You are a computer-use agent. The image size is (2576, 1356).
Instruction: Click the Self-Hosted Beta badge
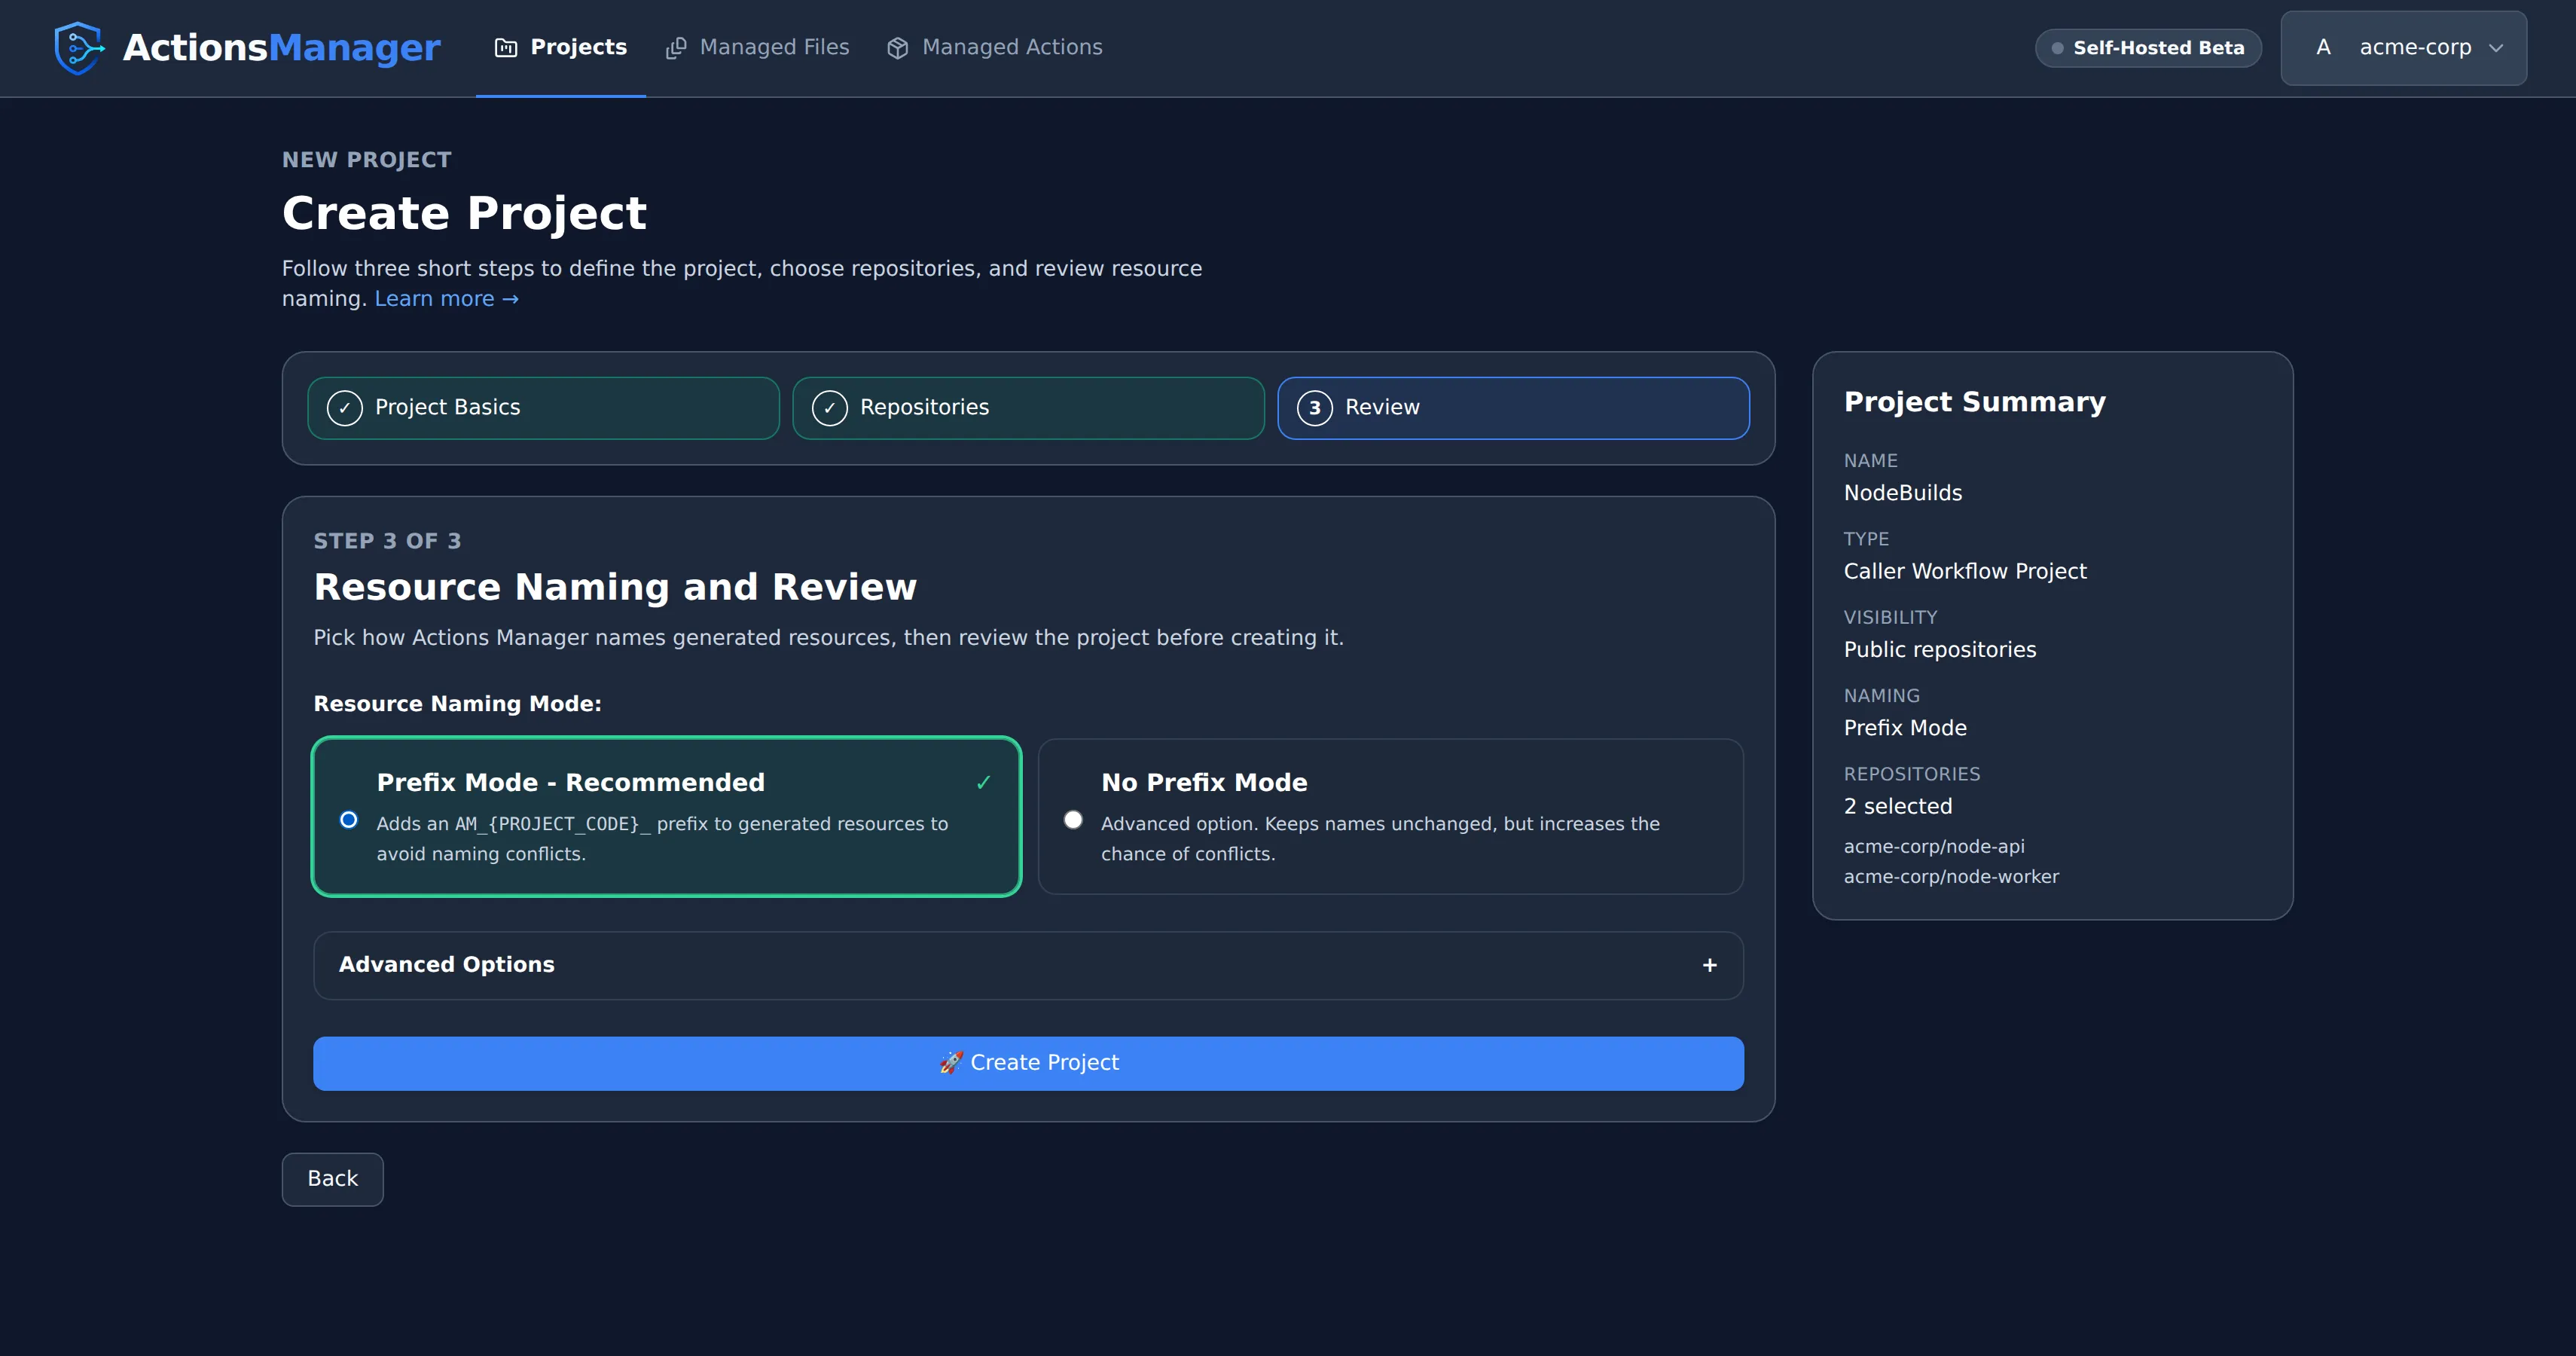(x=2149, y=48)
